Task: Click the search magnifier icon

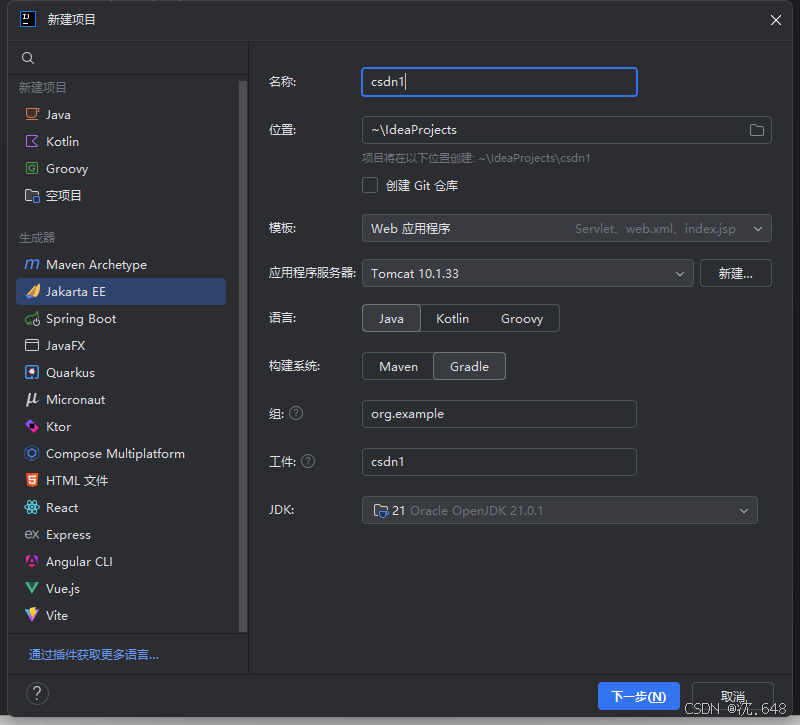Action: pos(28,58)
